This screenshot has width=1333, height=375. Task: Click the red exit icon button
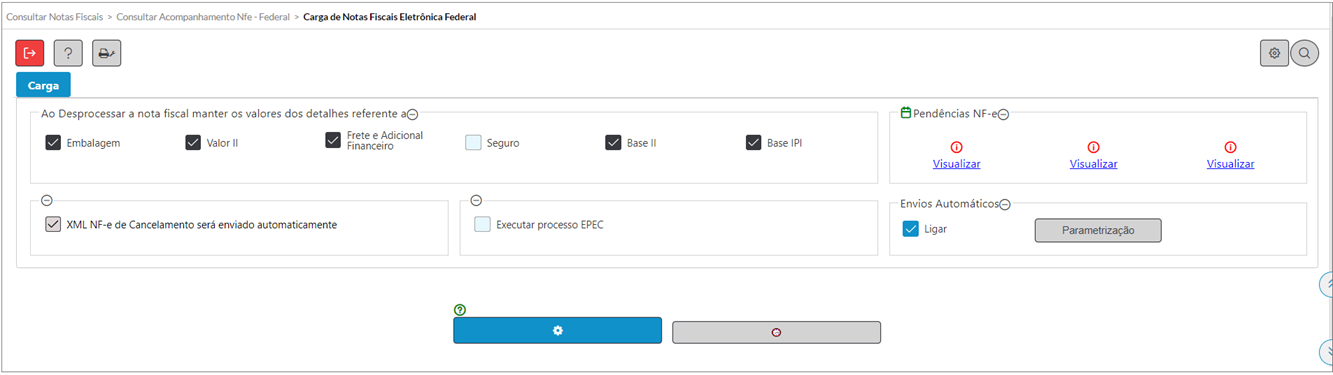coord(30,53)
